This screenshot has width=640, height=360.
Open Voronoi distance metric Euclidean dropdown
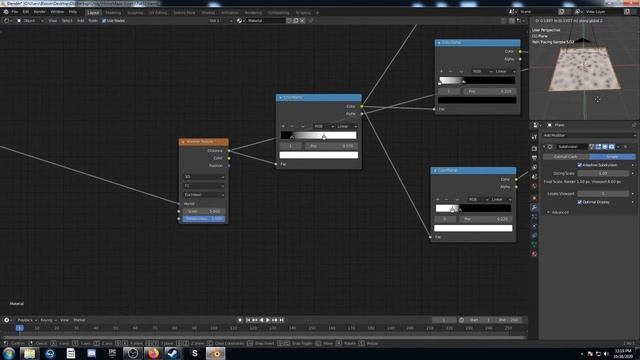click(204, 195)
